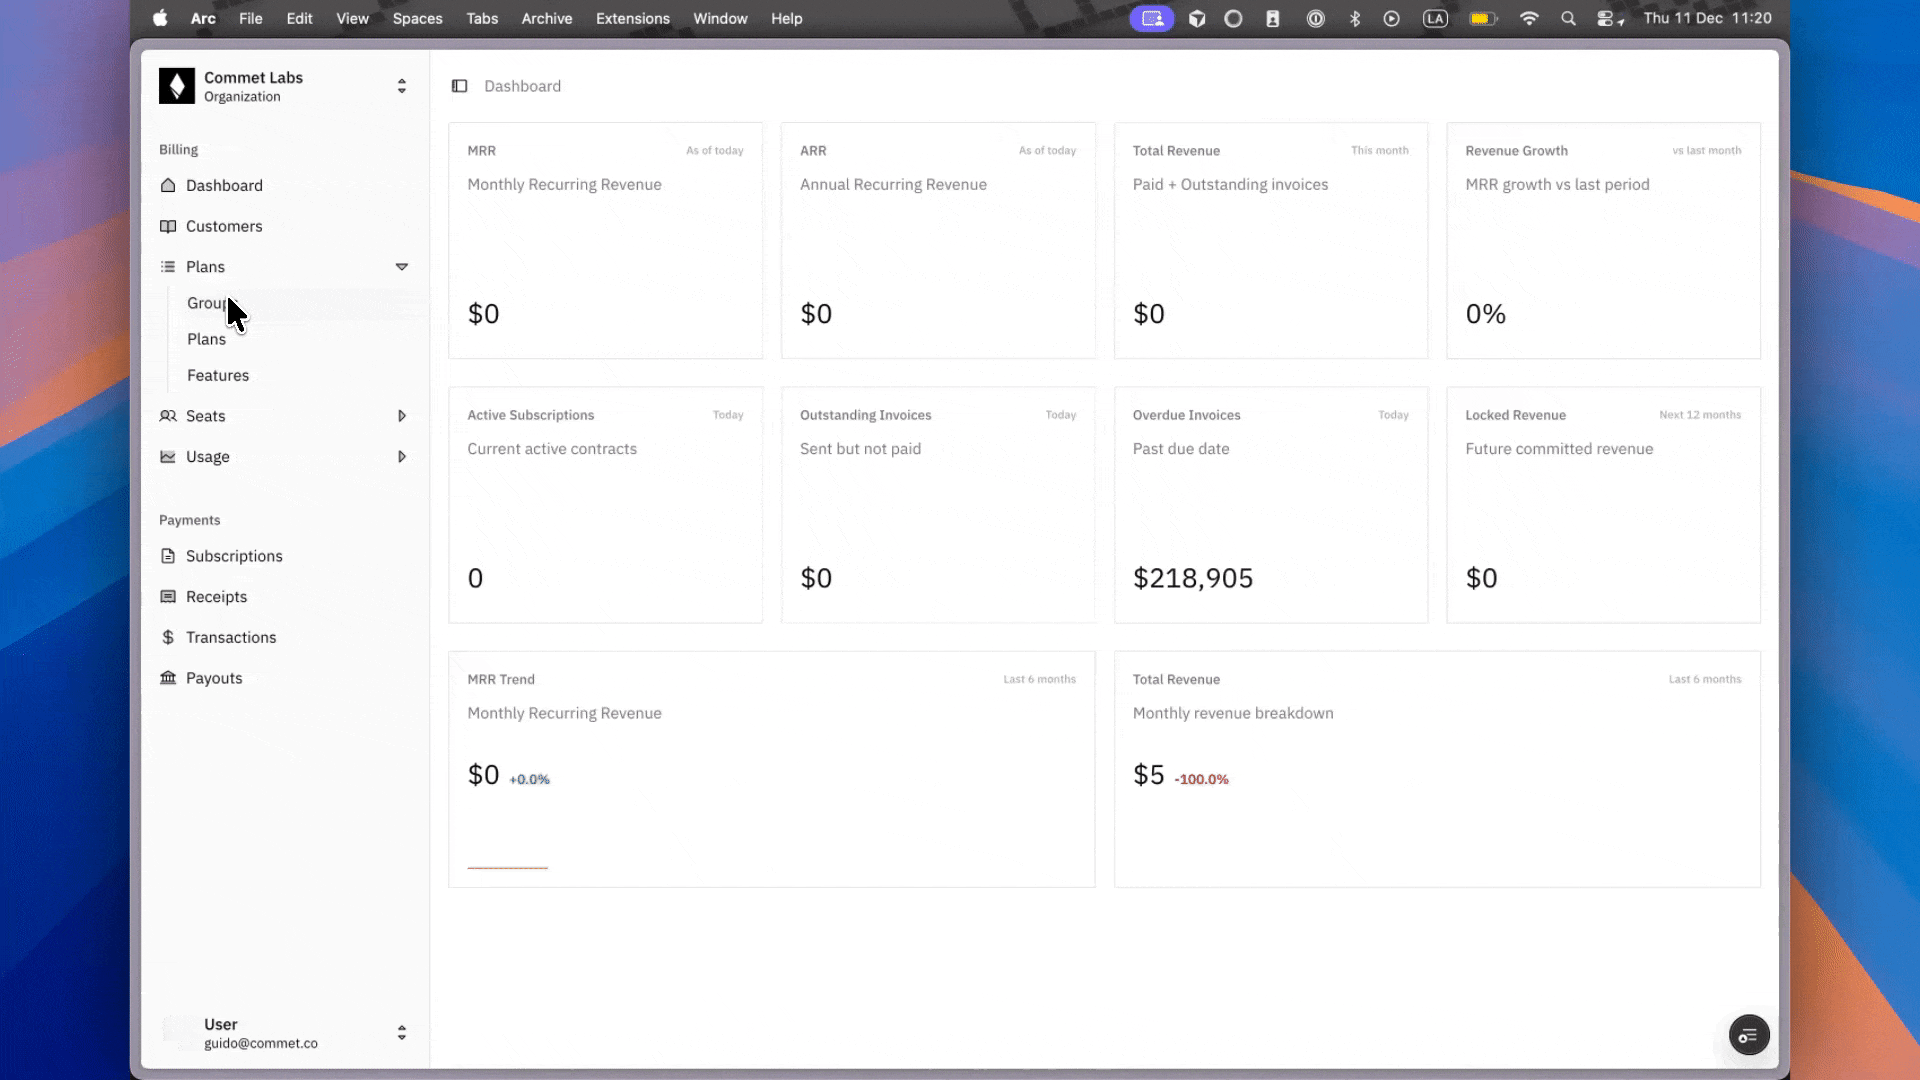The width and height of the screenshot is (1920, 1080).
Task: Toggle the sidebar panel icon
Action: point(460,86)
